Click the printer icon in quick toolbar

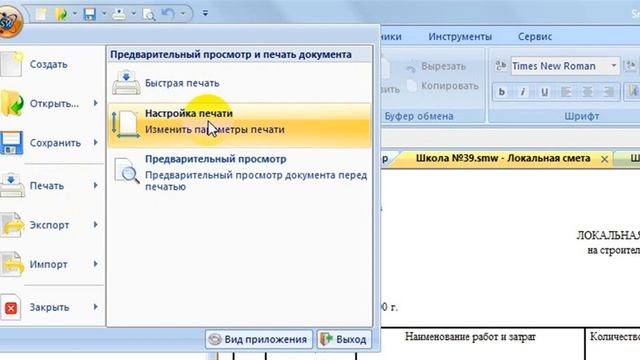point(119,14)
